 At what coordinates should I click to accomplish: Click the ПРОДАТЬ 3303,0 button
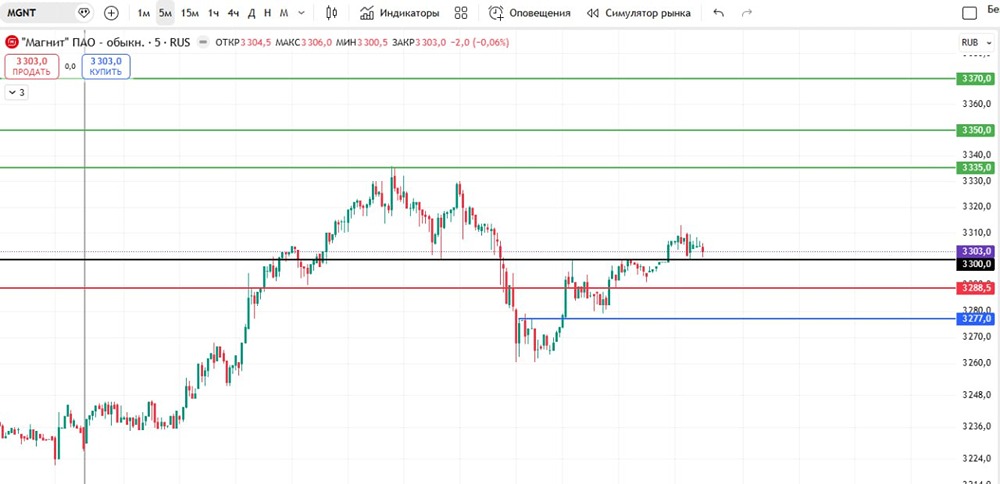pyautogui.click(x=31, y=66)
